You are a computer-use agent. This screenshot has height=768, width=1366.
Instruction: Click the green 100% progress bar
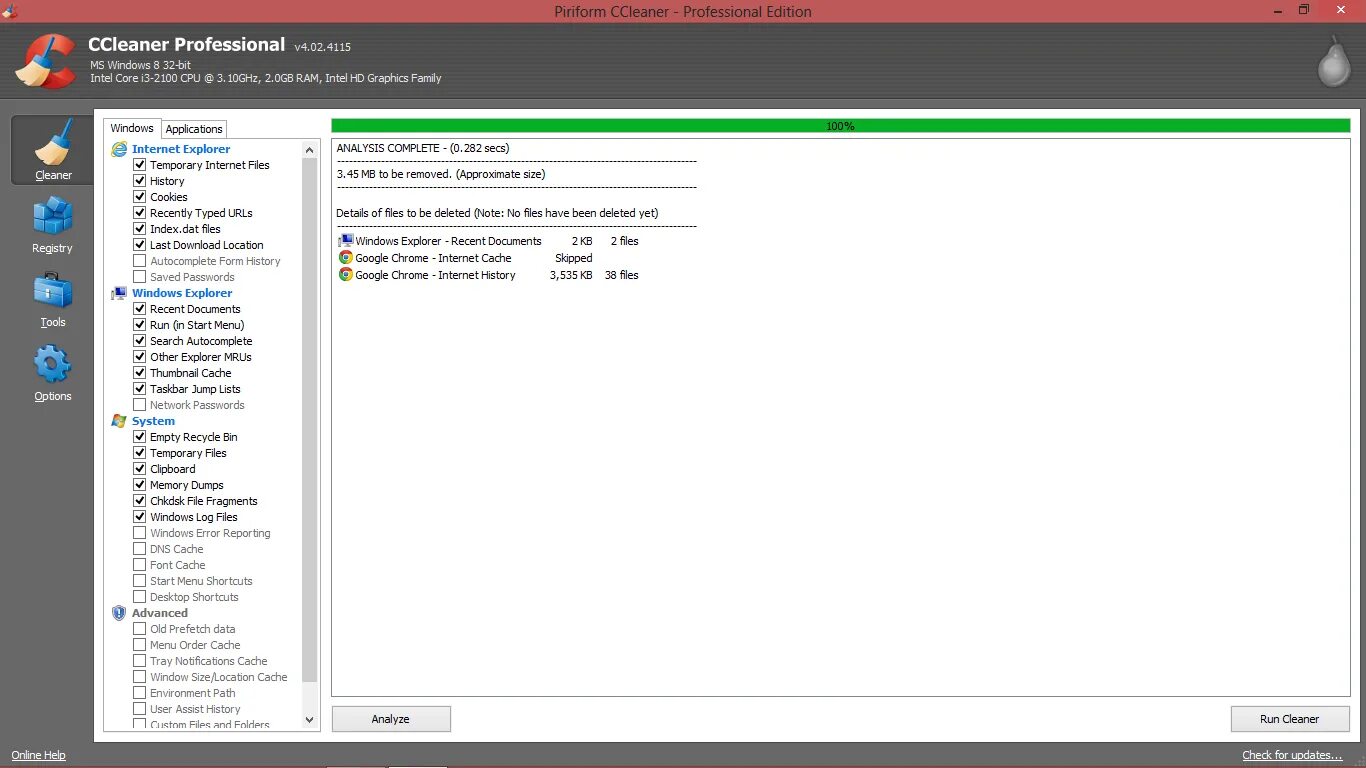tap(841, 126)
